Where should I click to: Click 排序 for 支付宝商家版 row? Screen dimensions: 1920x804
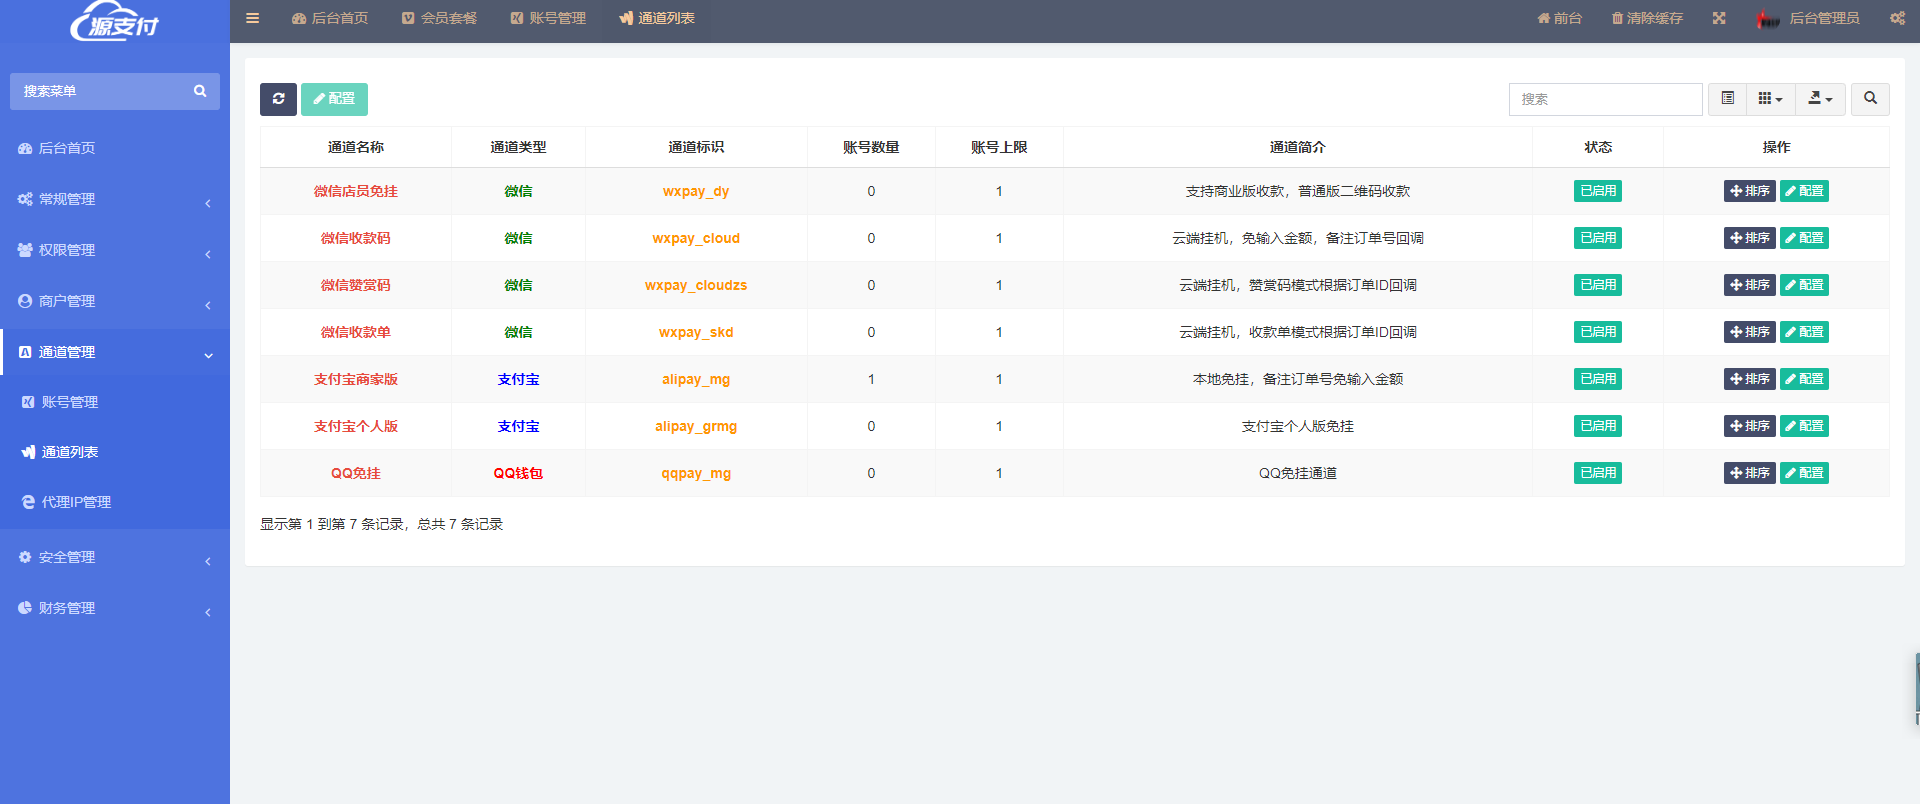tap(1749, 379)
